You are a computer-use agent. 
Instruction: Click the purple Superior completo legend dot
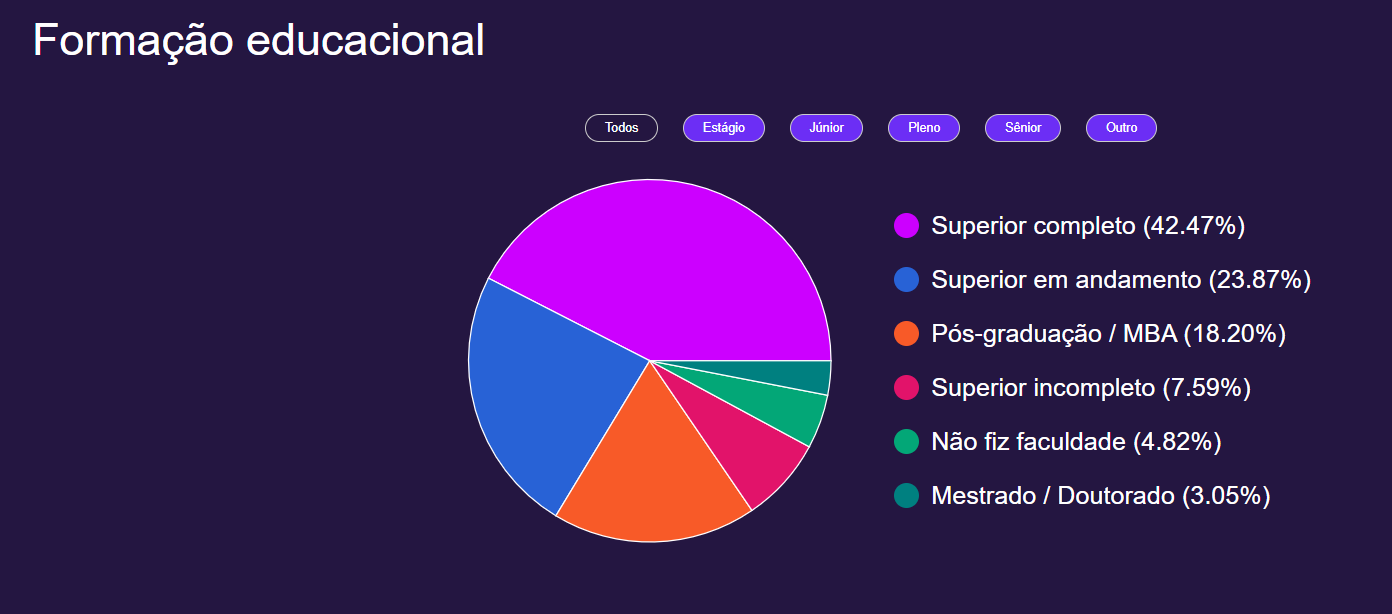[x=906, y=225]
